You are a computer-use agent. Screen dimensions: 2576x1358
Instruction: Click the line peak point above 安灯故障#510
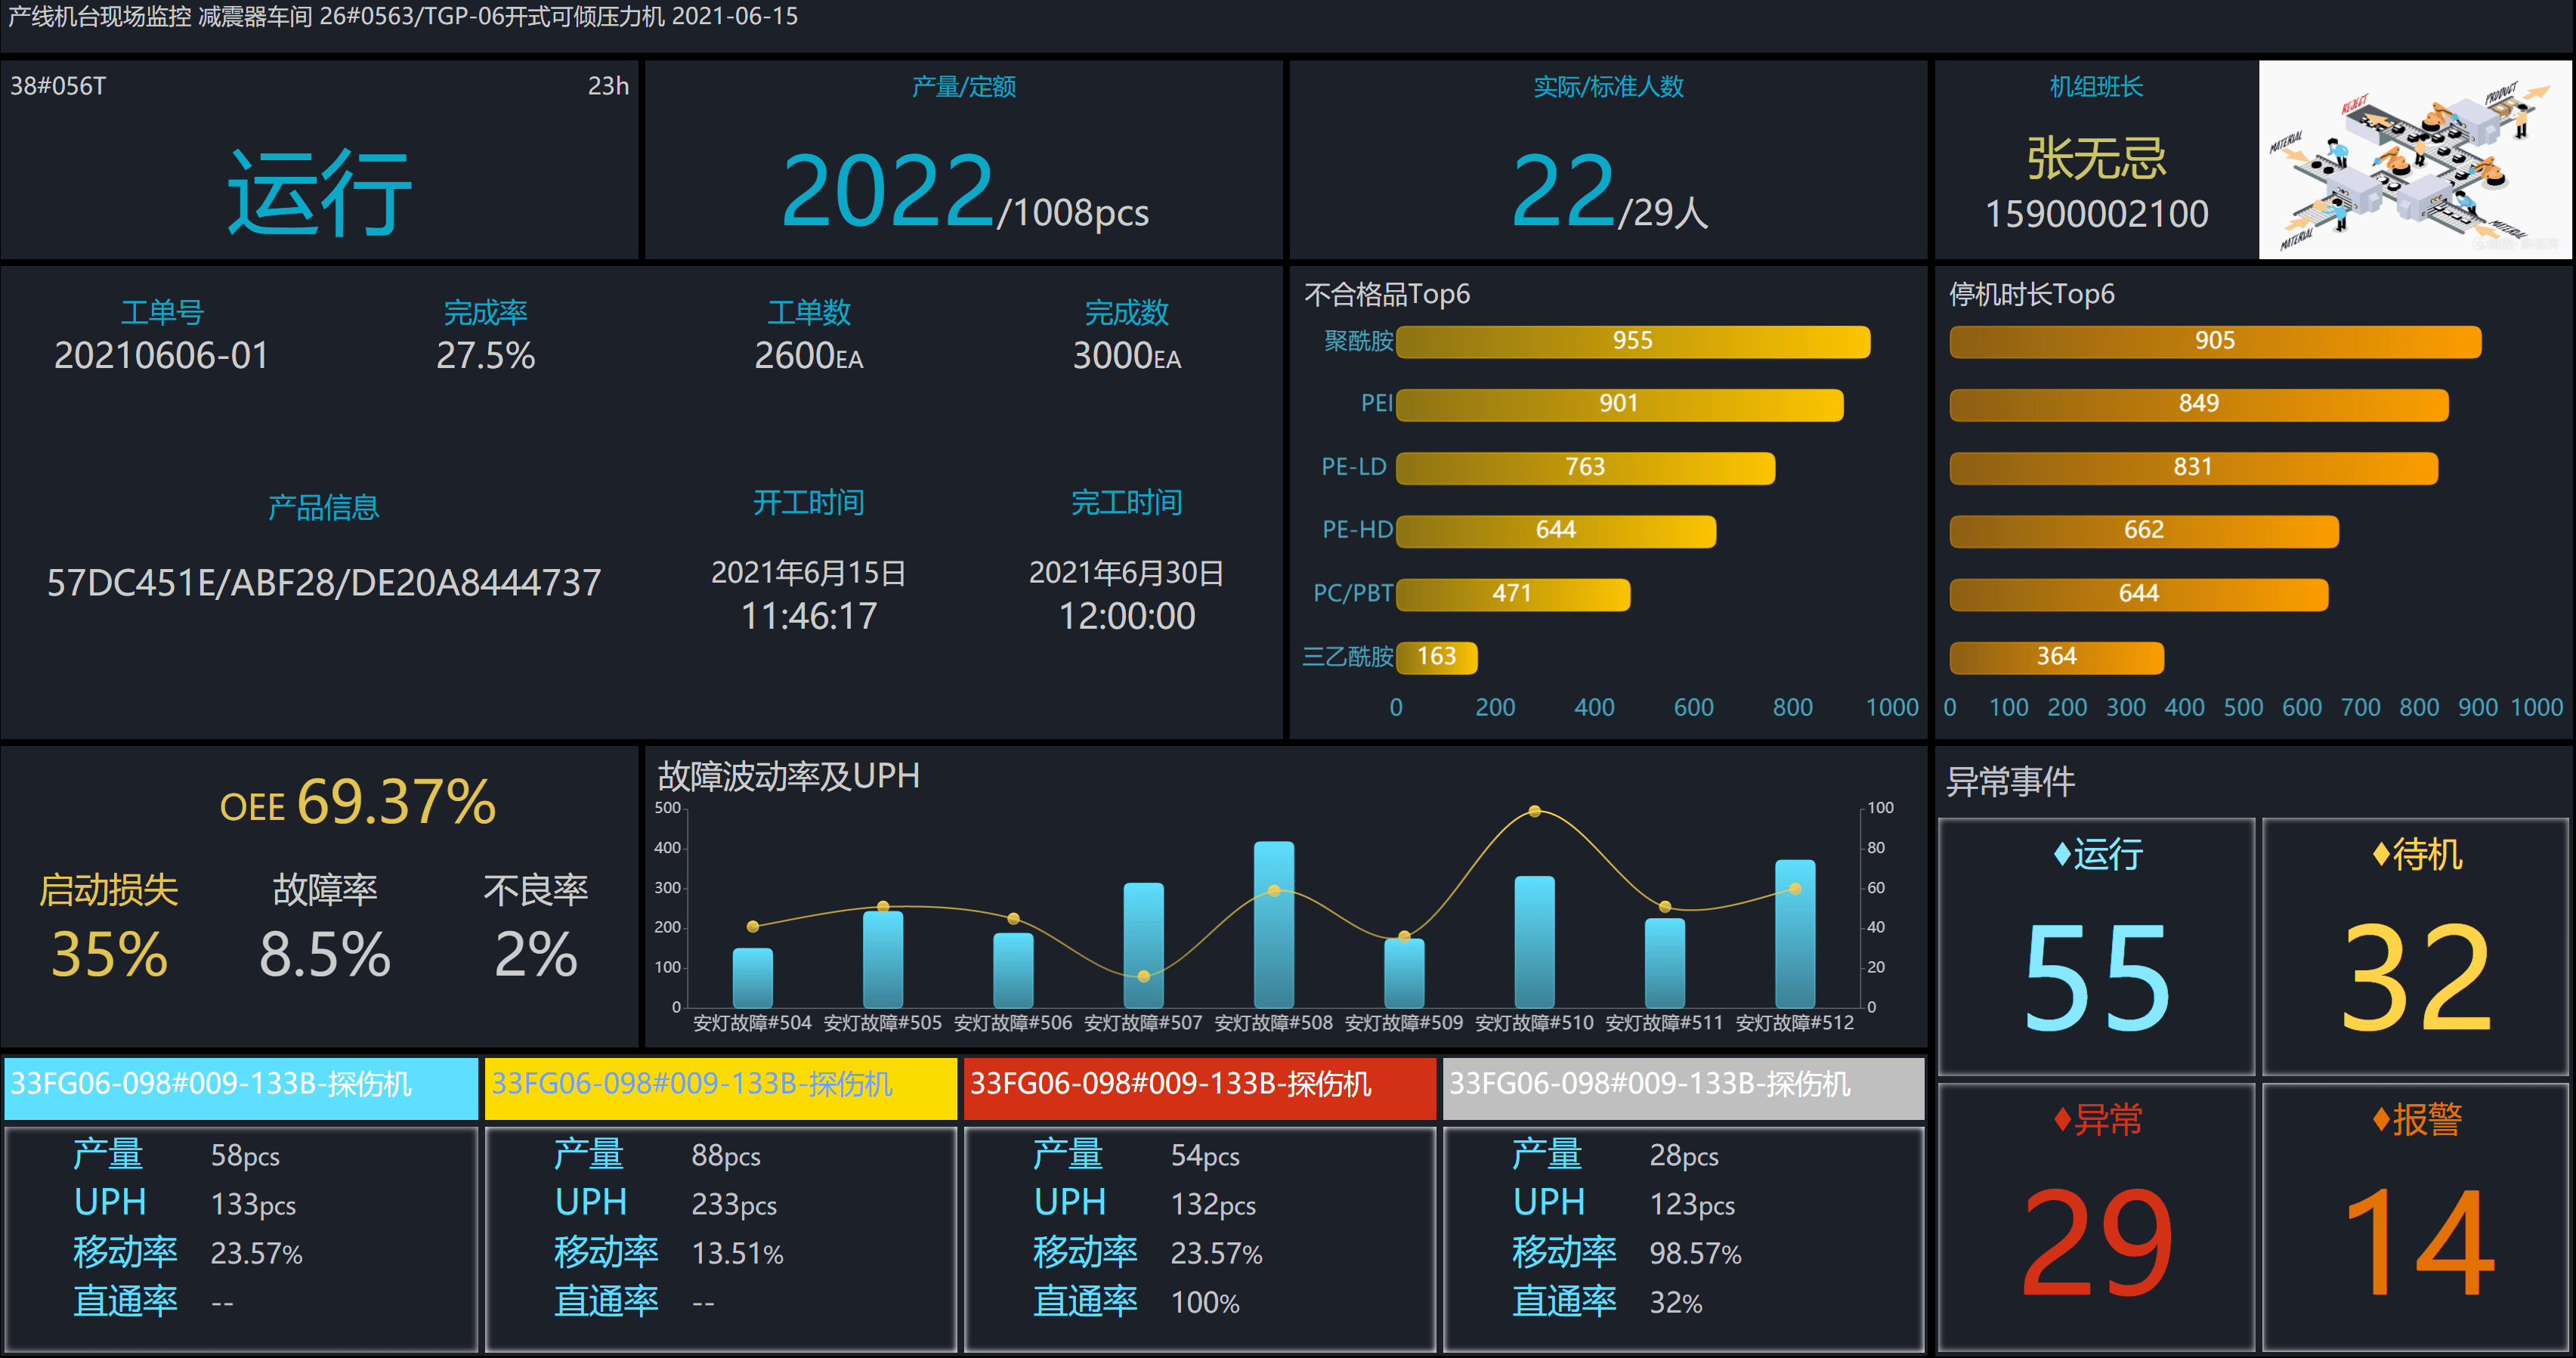(x=1535, y=811)
